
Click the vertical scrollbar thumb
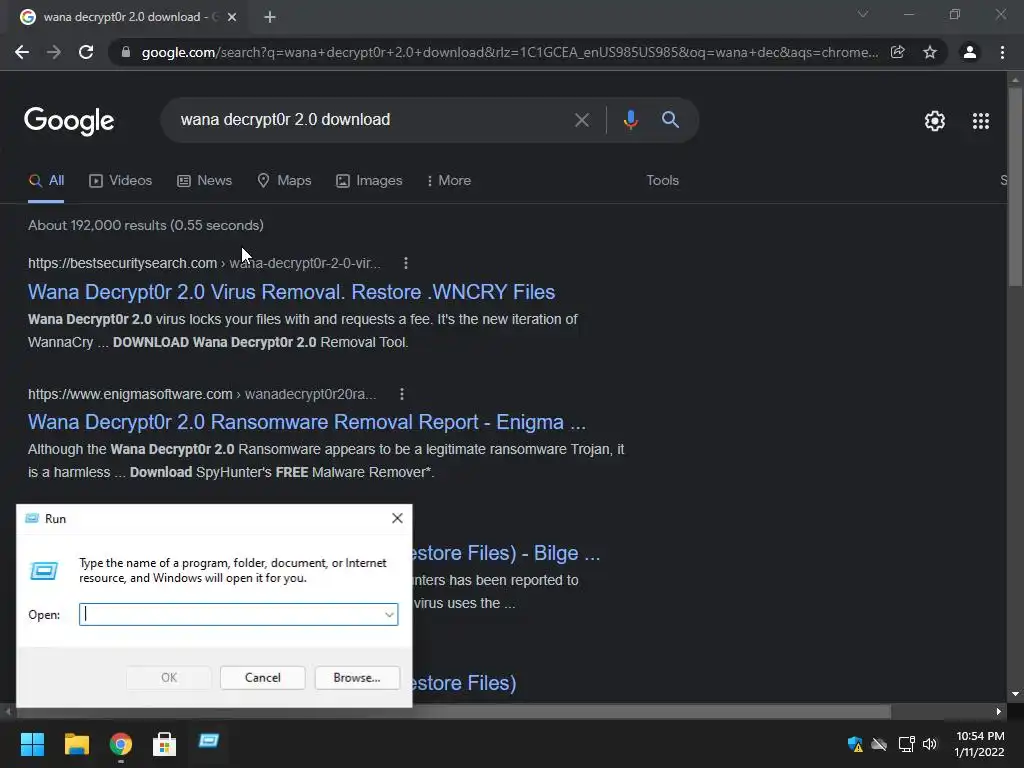(1015, 186)
